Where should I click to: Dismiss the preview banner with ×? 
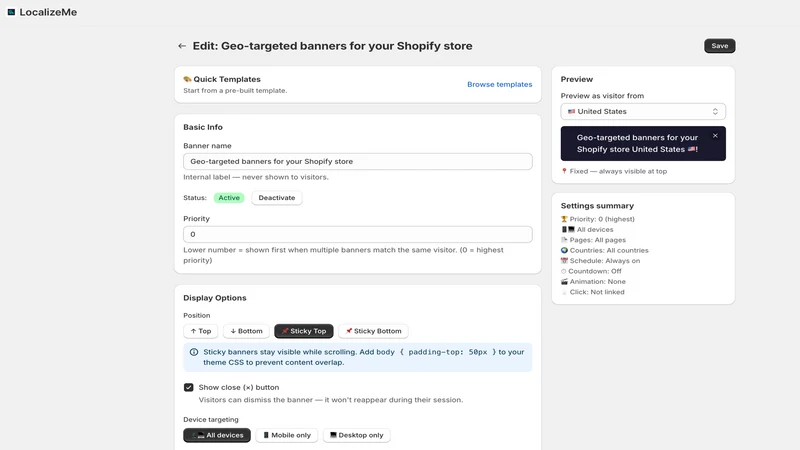(x=715, y=136)
